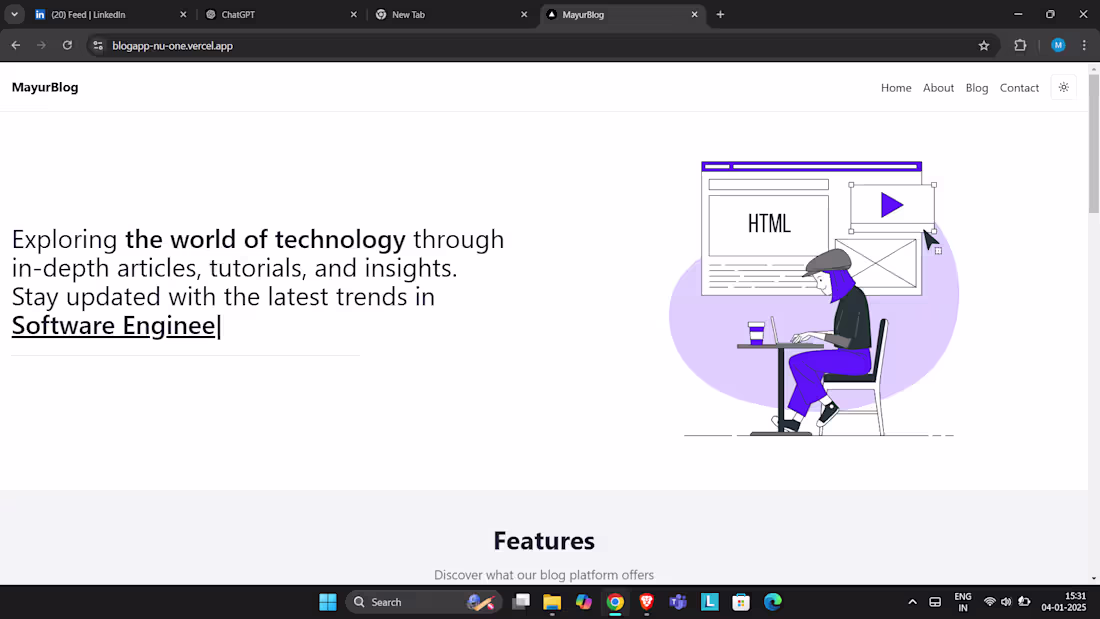This screenshot has width=1100, height=619.
Task: Open a new tab with the plus button
Action: click(x=720, y=14)
